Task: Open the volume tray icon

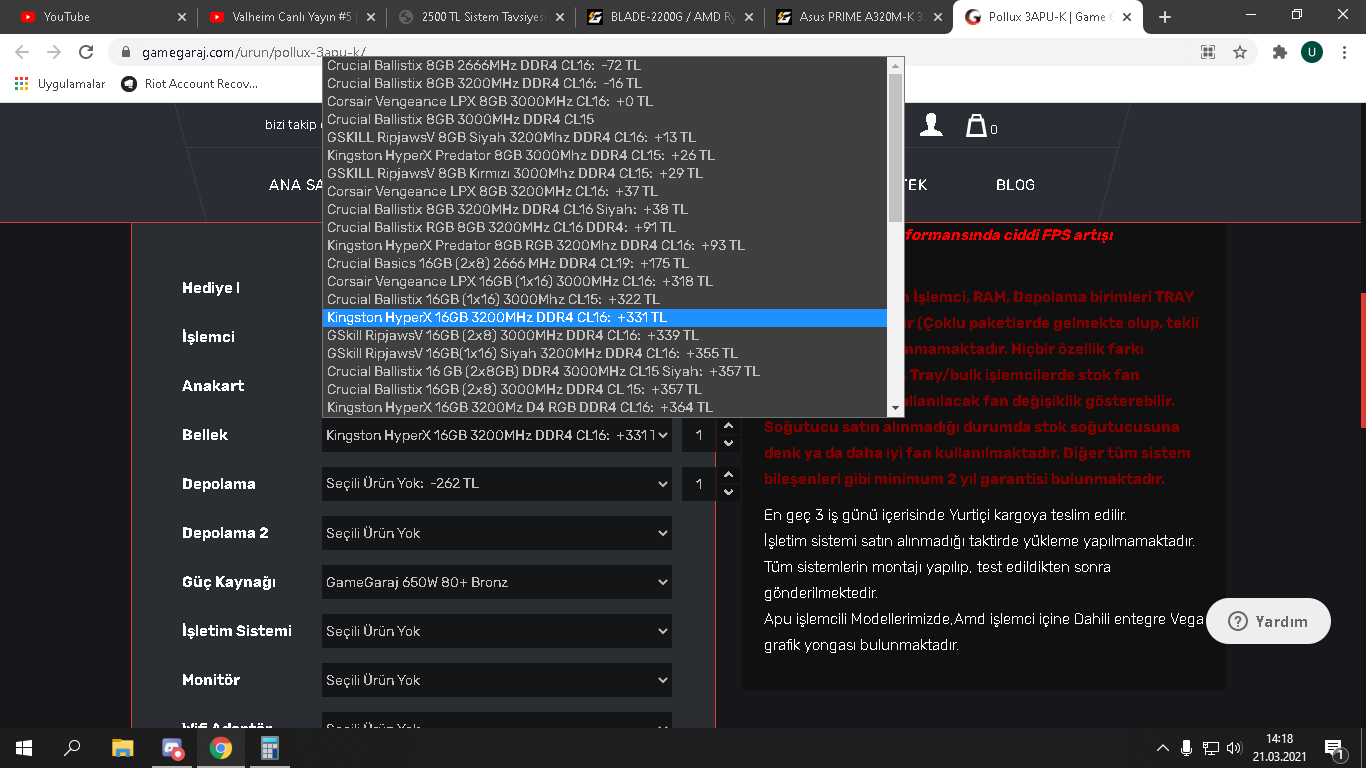Action: (x=1234, y=748)
